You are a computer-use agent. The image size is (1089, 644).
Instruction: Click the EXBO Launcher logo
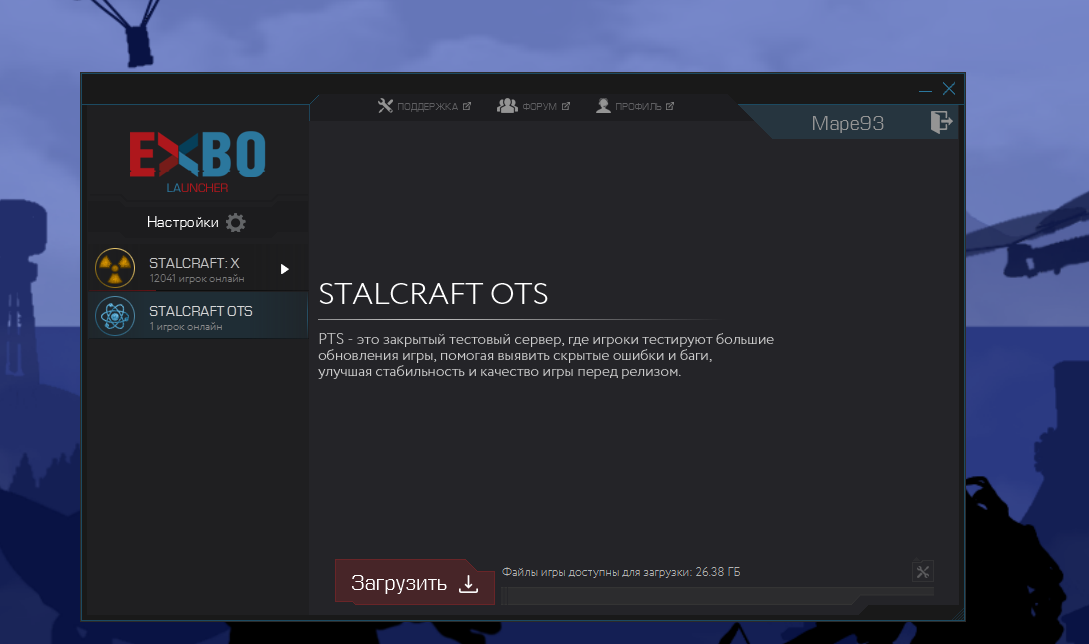(x=197, y=161)
